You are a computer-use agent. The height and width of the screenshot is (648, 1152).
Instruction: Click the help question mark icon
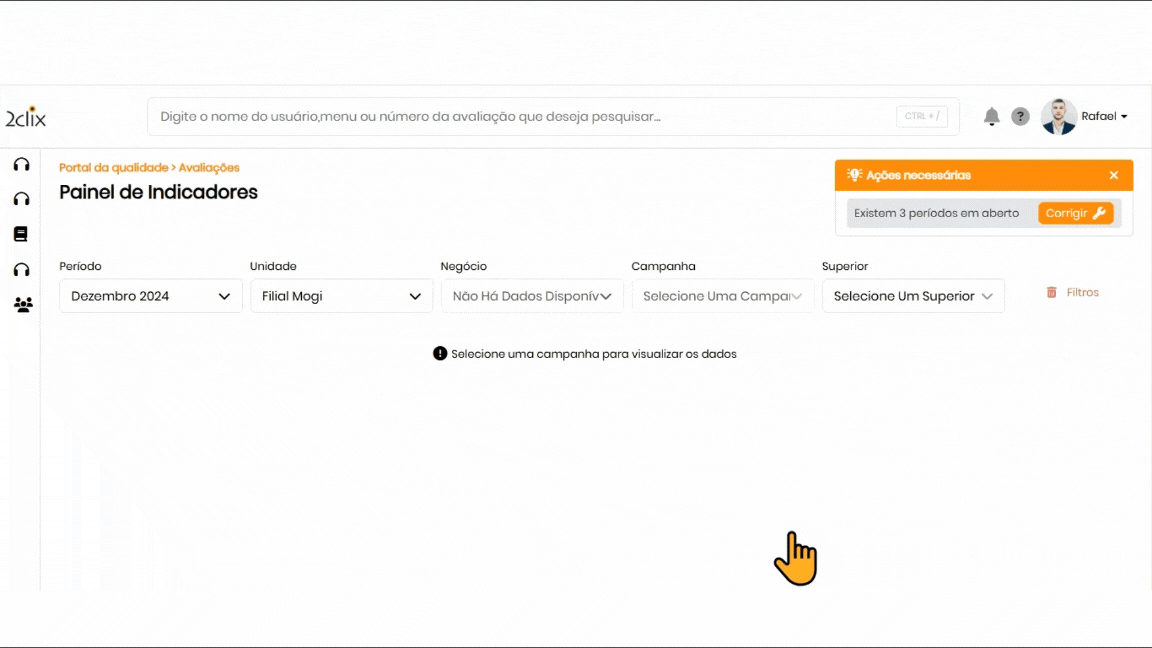point(1020,117)
